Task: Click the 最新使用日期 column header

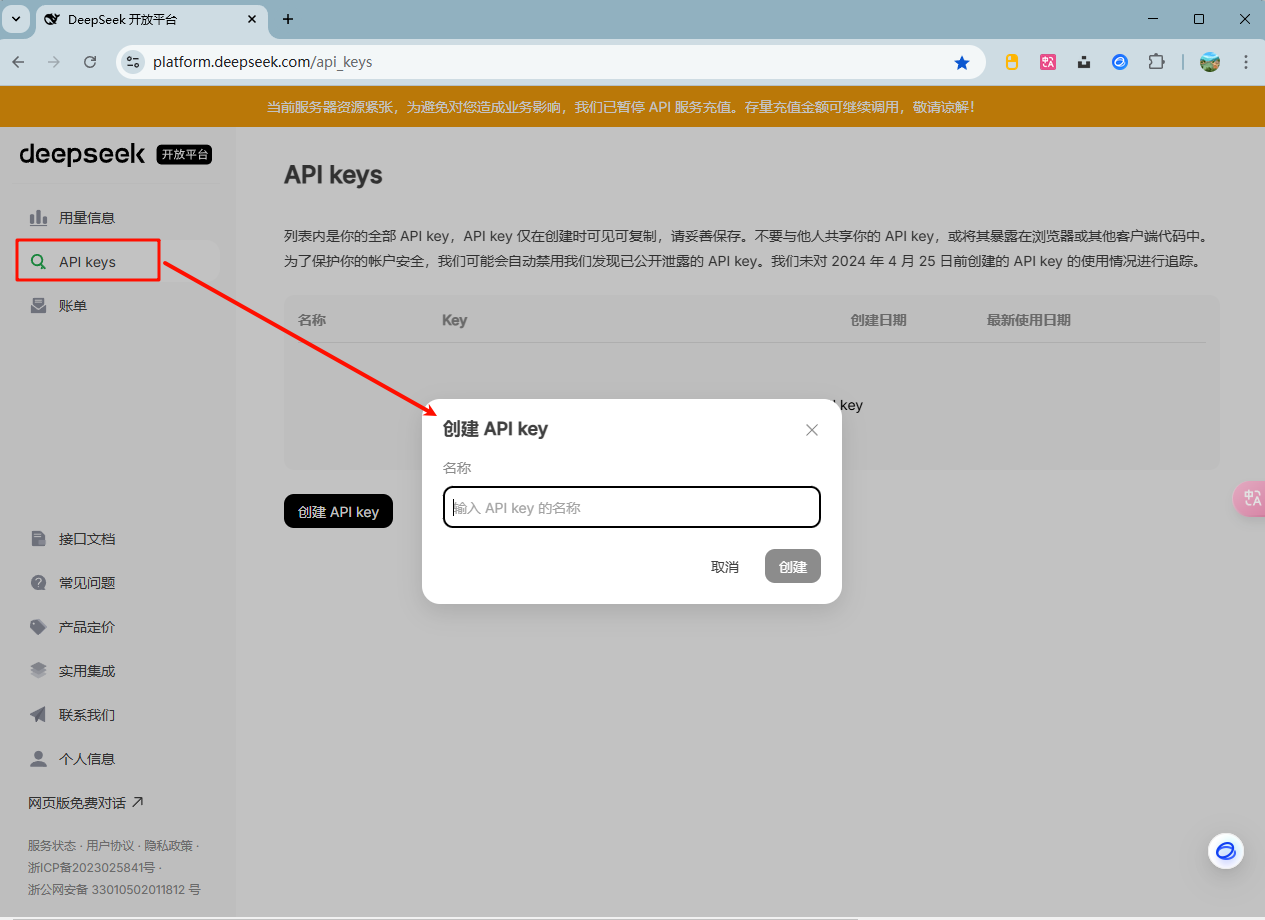Action: coord(1029,320)
